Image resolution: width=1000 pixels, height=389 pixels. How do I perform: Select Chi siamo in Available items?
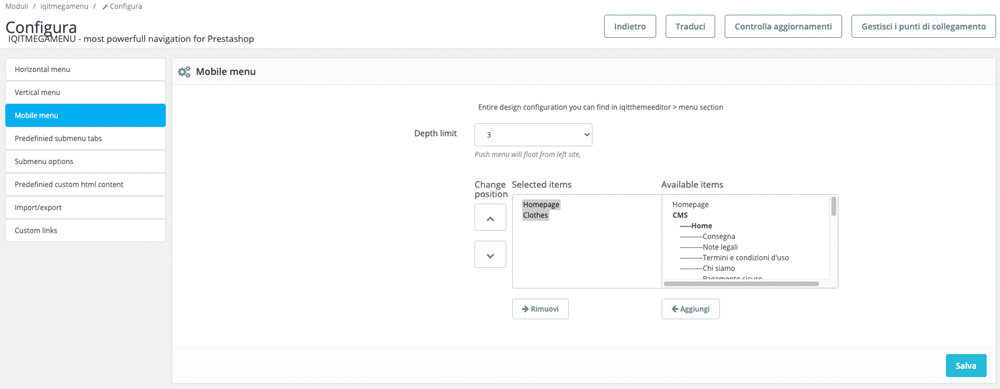(x=707, y=268)
